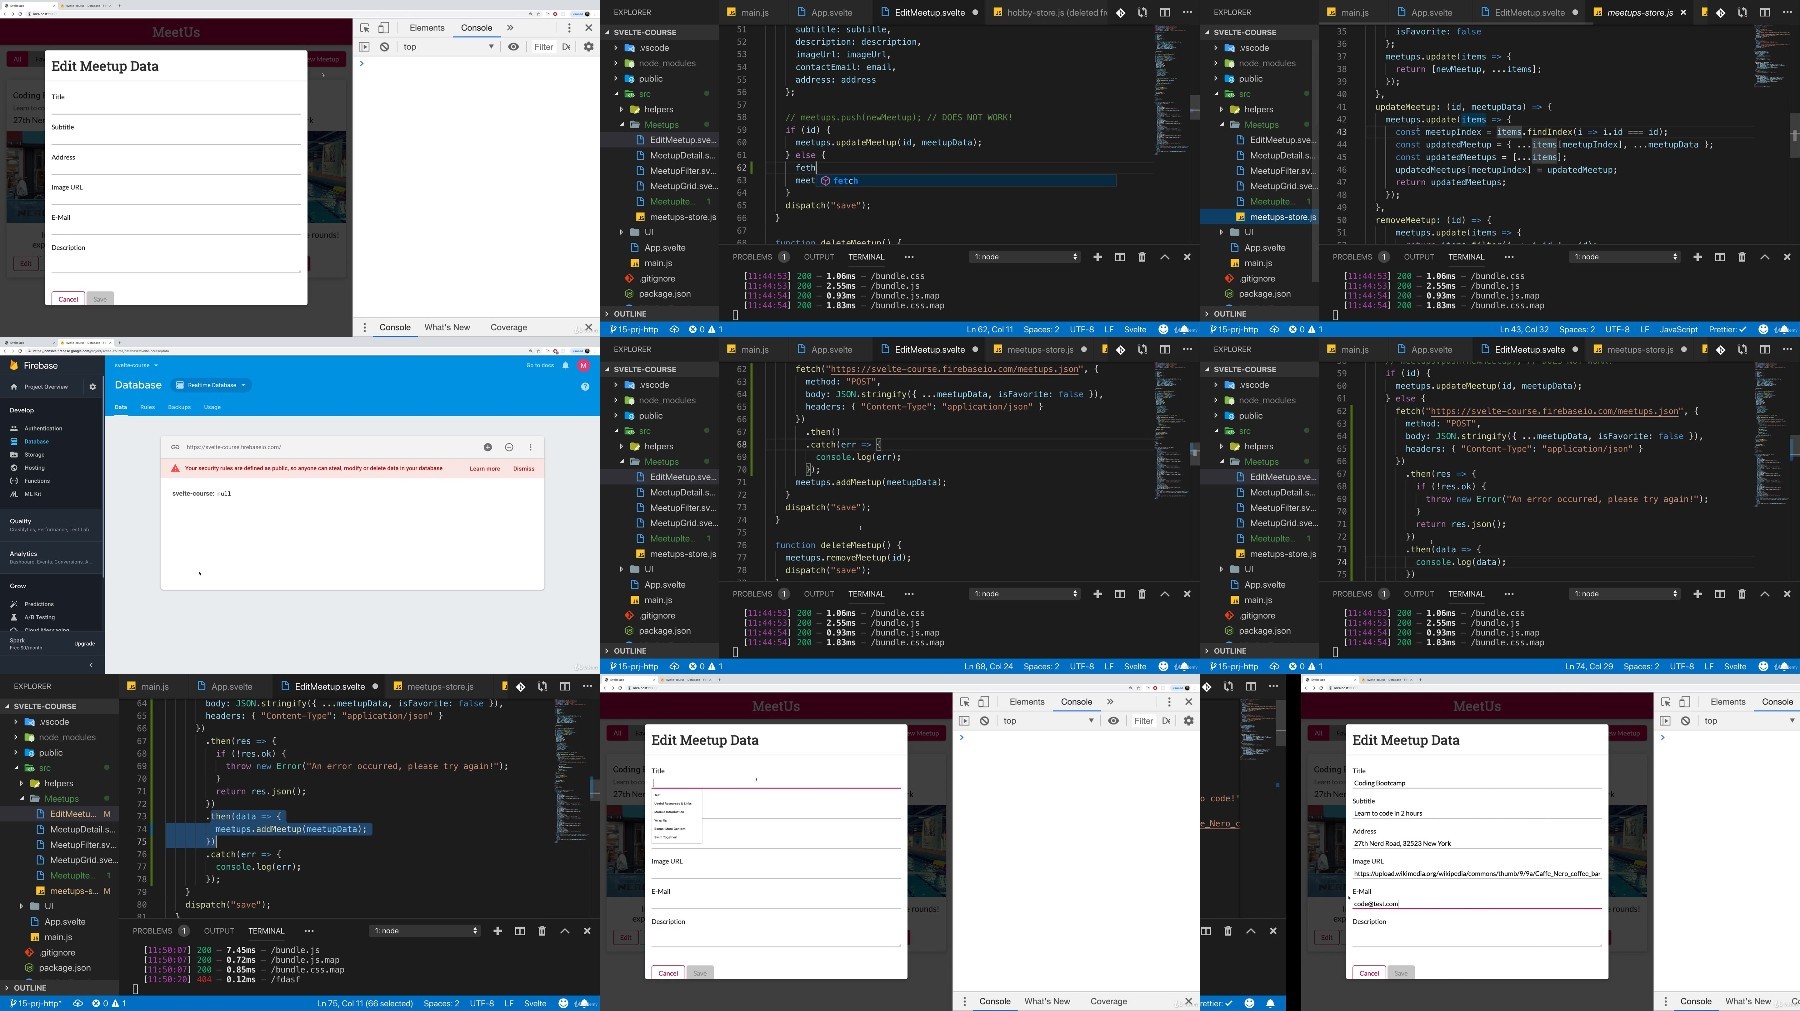The image size is (1800, 1011).
Task: Open the Firebase help question-mark icon
Action: (x=585, y=386)
